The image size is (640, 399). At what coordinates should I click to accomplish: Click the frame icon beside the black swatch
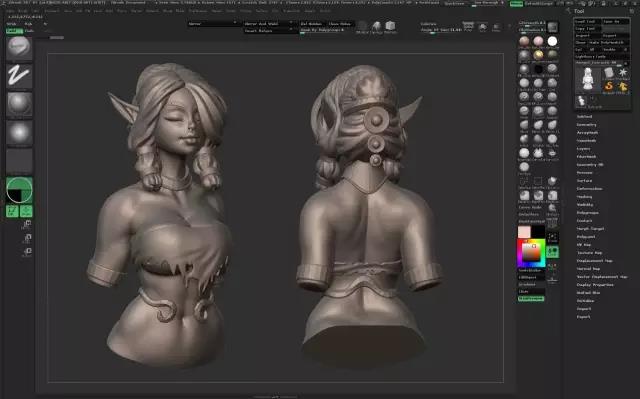pos(553,238)
